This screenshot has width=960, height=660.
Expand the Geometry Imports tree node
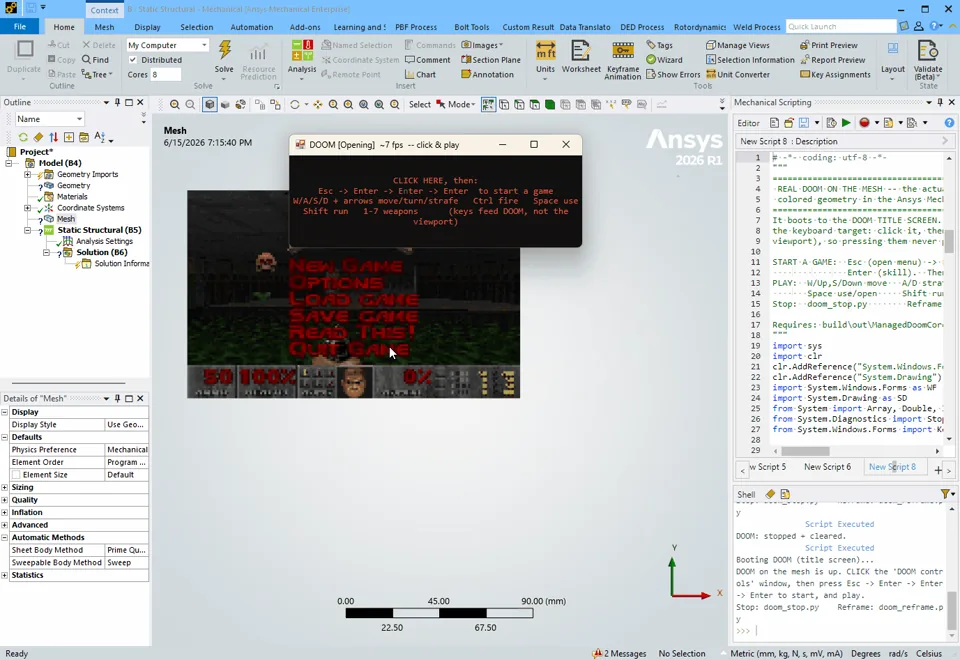pyautogui.click(x=27, y=174)
